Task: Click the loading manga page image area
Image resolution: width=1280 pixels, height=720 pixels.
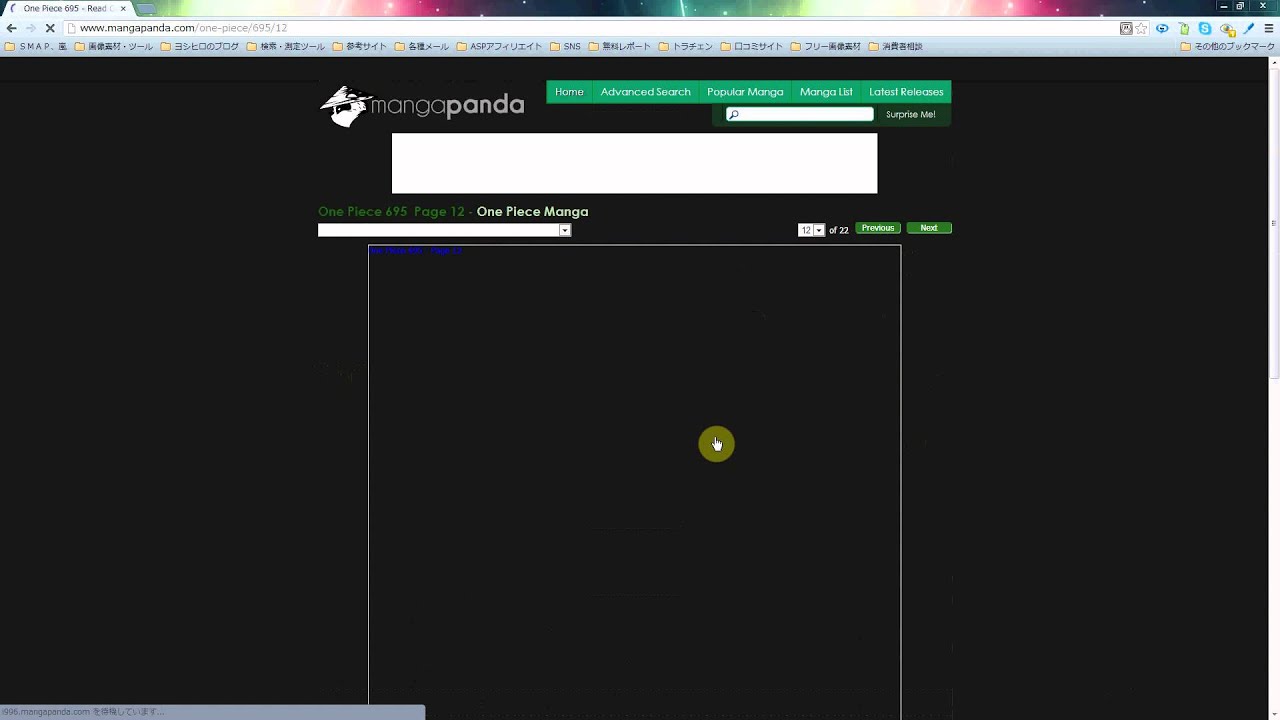Action: (x=634, y=482)
